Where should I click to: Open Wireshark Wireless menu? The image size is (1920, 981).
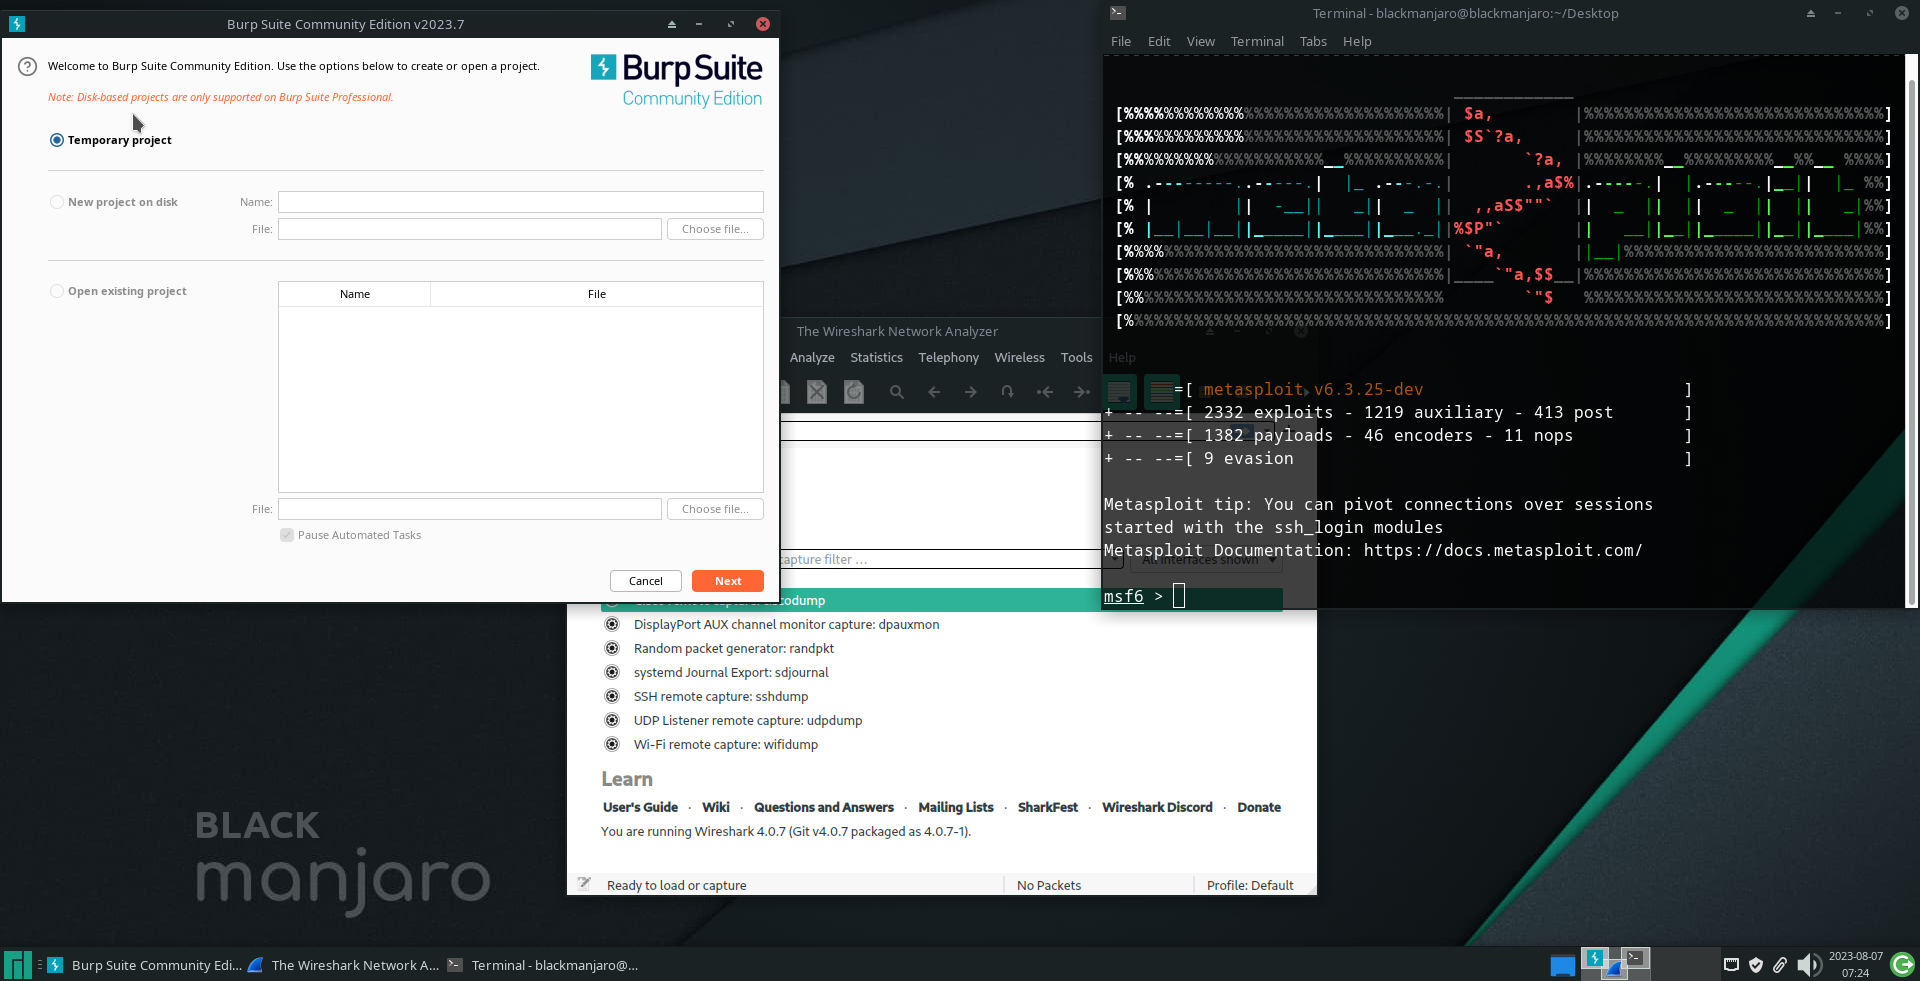pyautogui.click(x=1019, y=357)
